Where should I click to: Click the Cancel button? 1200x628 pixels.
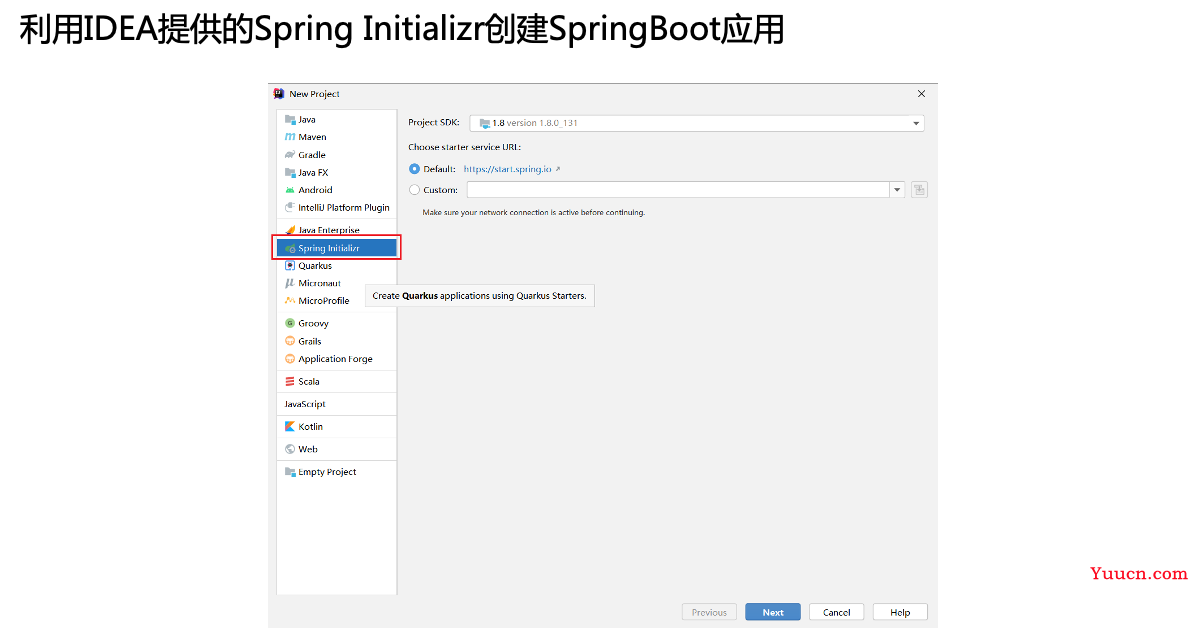click(837, 612)
